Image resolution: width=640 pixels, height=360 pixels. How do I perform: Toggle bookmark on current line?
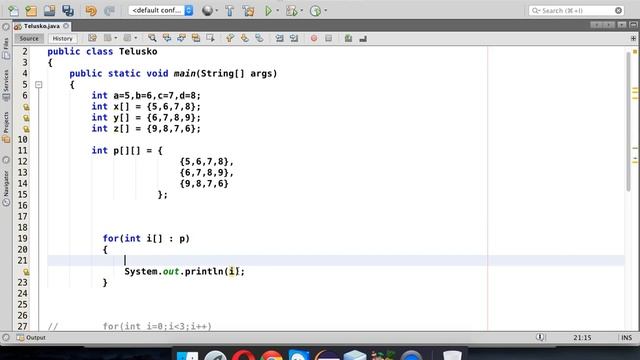point(259,38)
